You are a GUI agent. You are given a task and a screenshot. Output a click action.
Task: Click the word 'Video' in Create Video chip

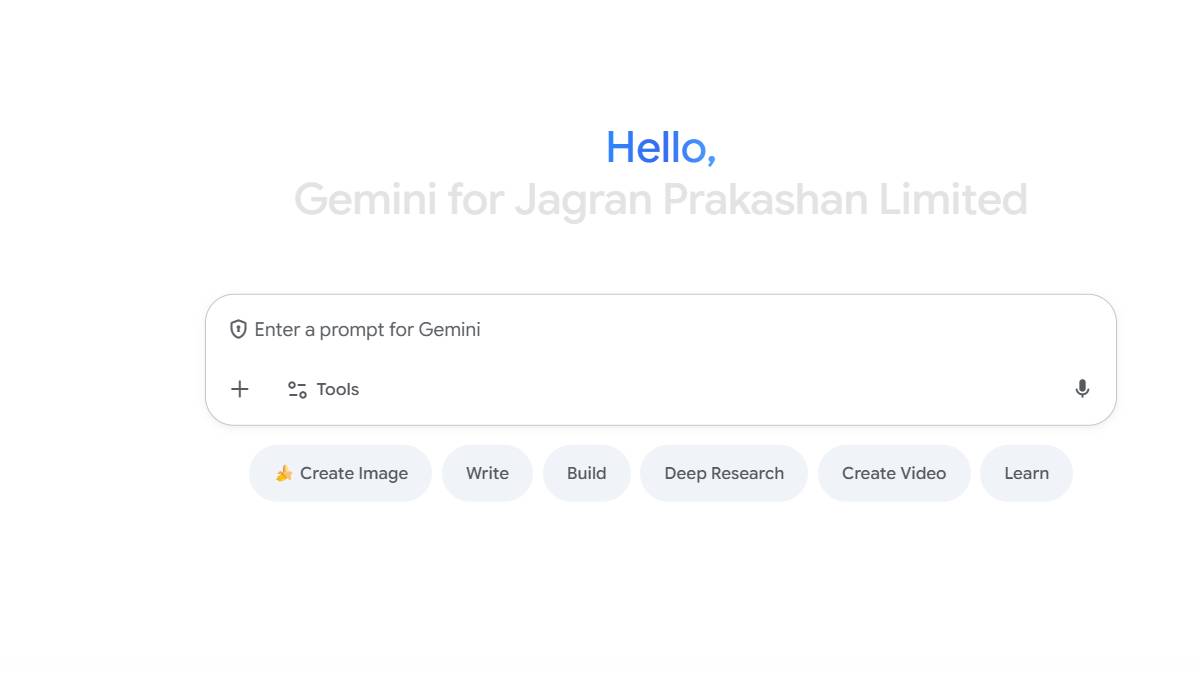click(x=921, y=473)
